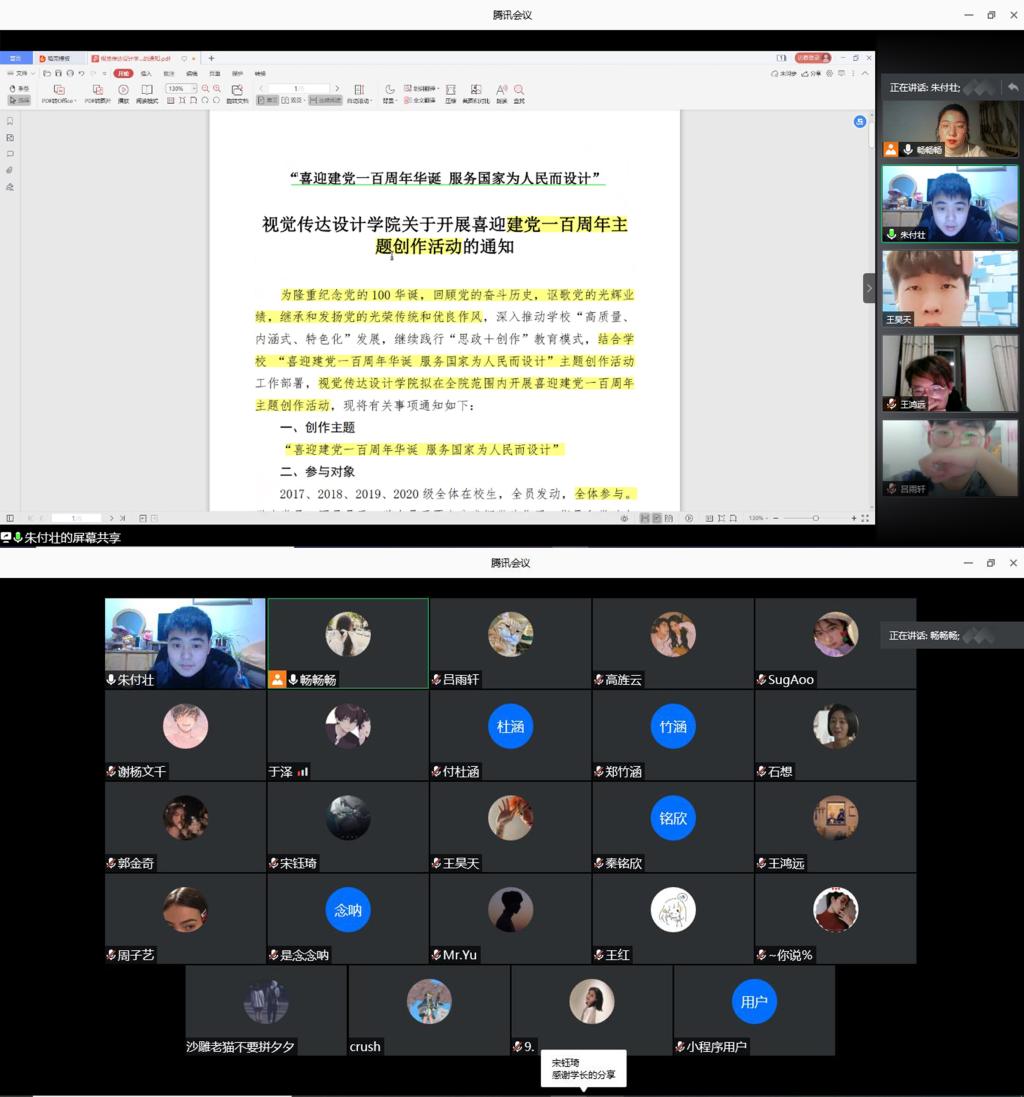The width and height of the screenshot is (1024, 1097).
Task: Click the blue floating assistant icon on document
Action: 860,122
